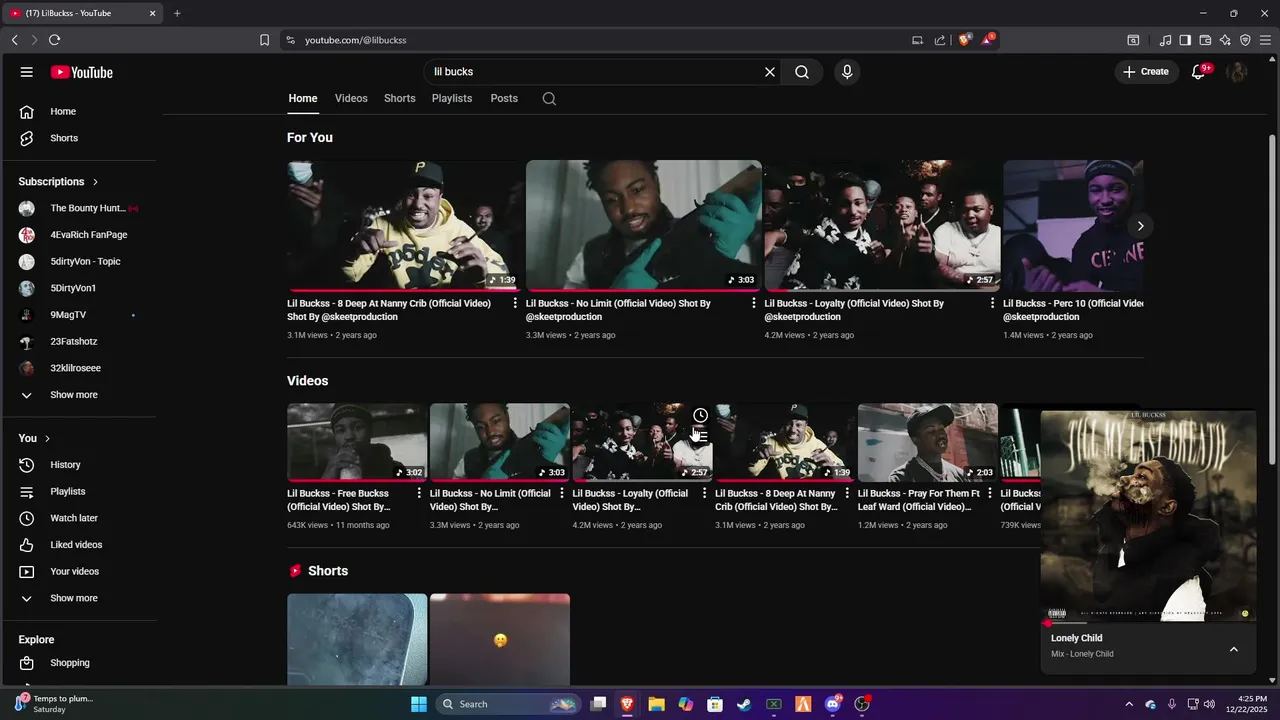Reload the page in browser toolbar
The height and width of the screenshot is (720, 1280).
click(x=54, y=40)
